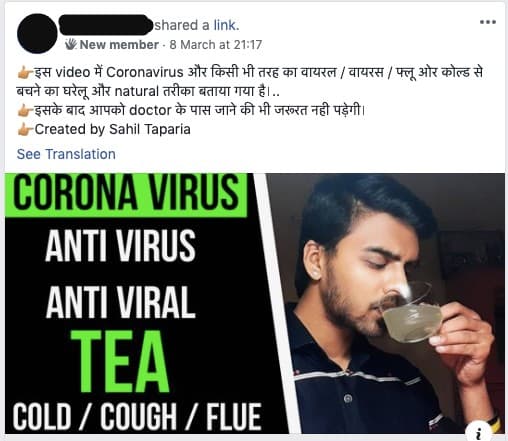This screenshot has height=441, width=508.
Task: Click the 'New member' label text
Action: coord(119,45)
